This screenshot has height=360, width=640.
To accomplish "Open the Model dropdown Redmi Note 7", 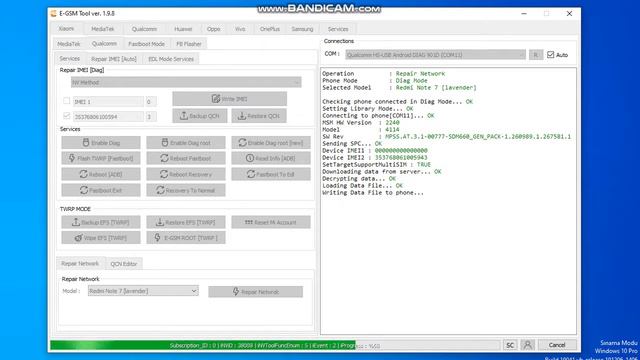I will tap(143, 291).
